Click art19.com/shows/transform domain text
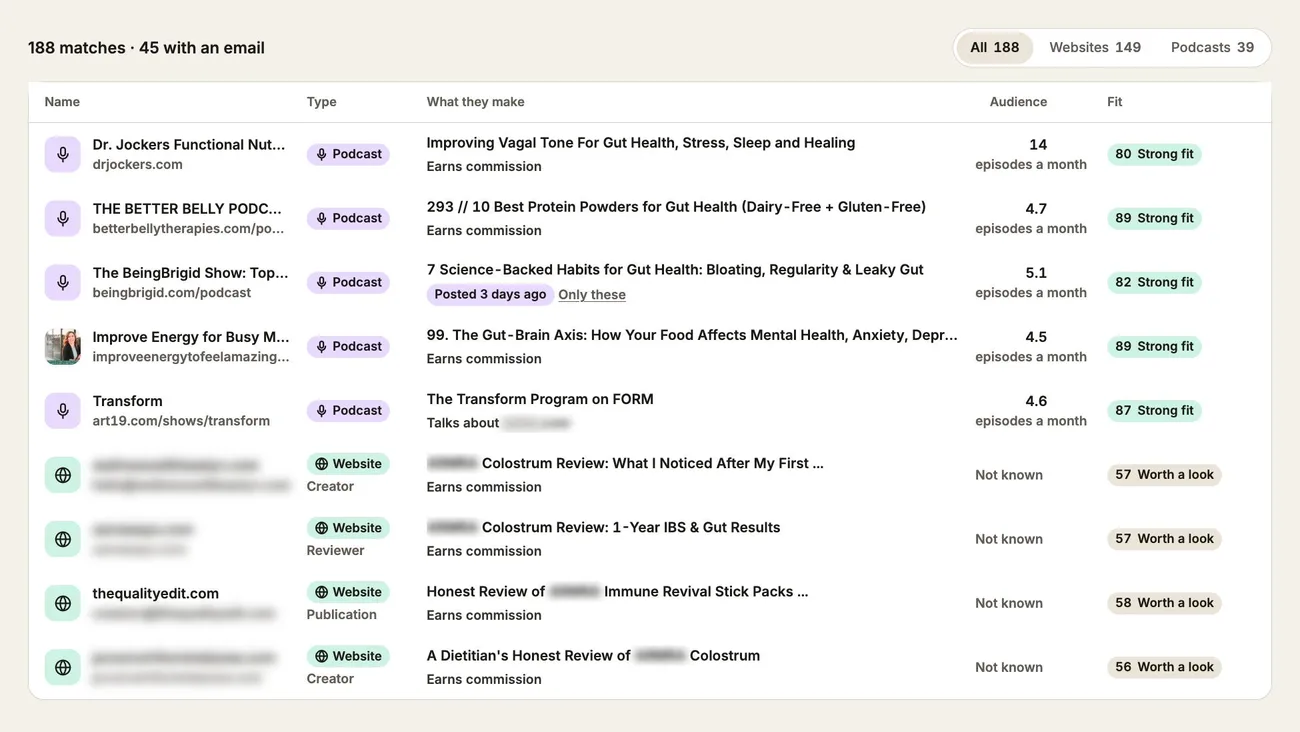 tap(181, 421)
